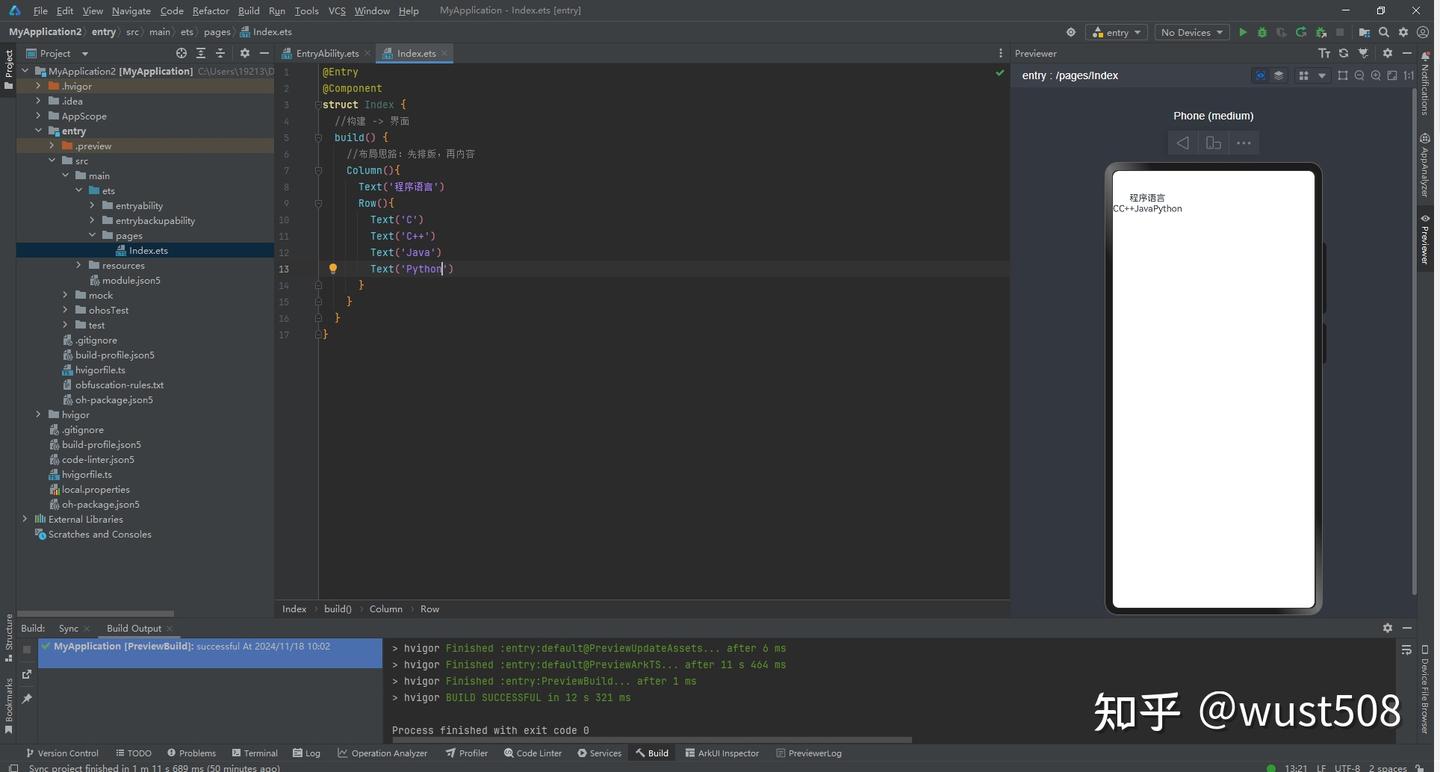Toggle the Previewer eye inspector mode
The image size is (1440, 772).
(1260, 76)
